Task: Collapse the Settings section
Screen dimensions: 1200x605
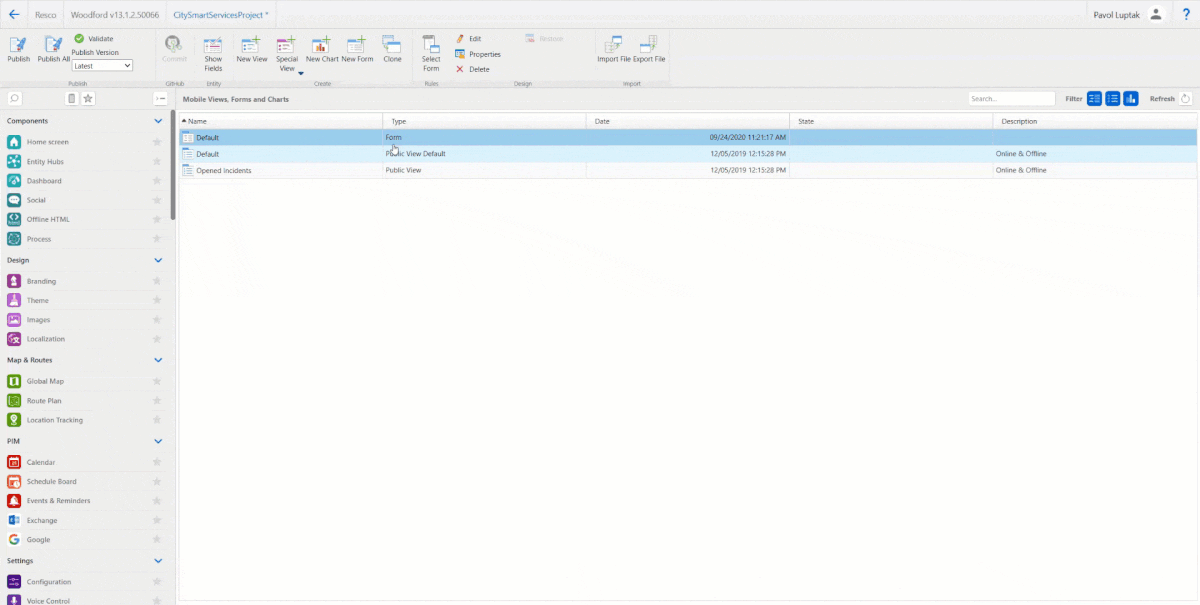Action: tap(158, 561)
